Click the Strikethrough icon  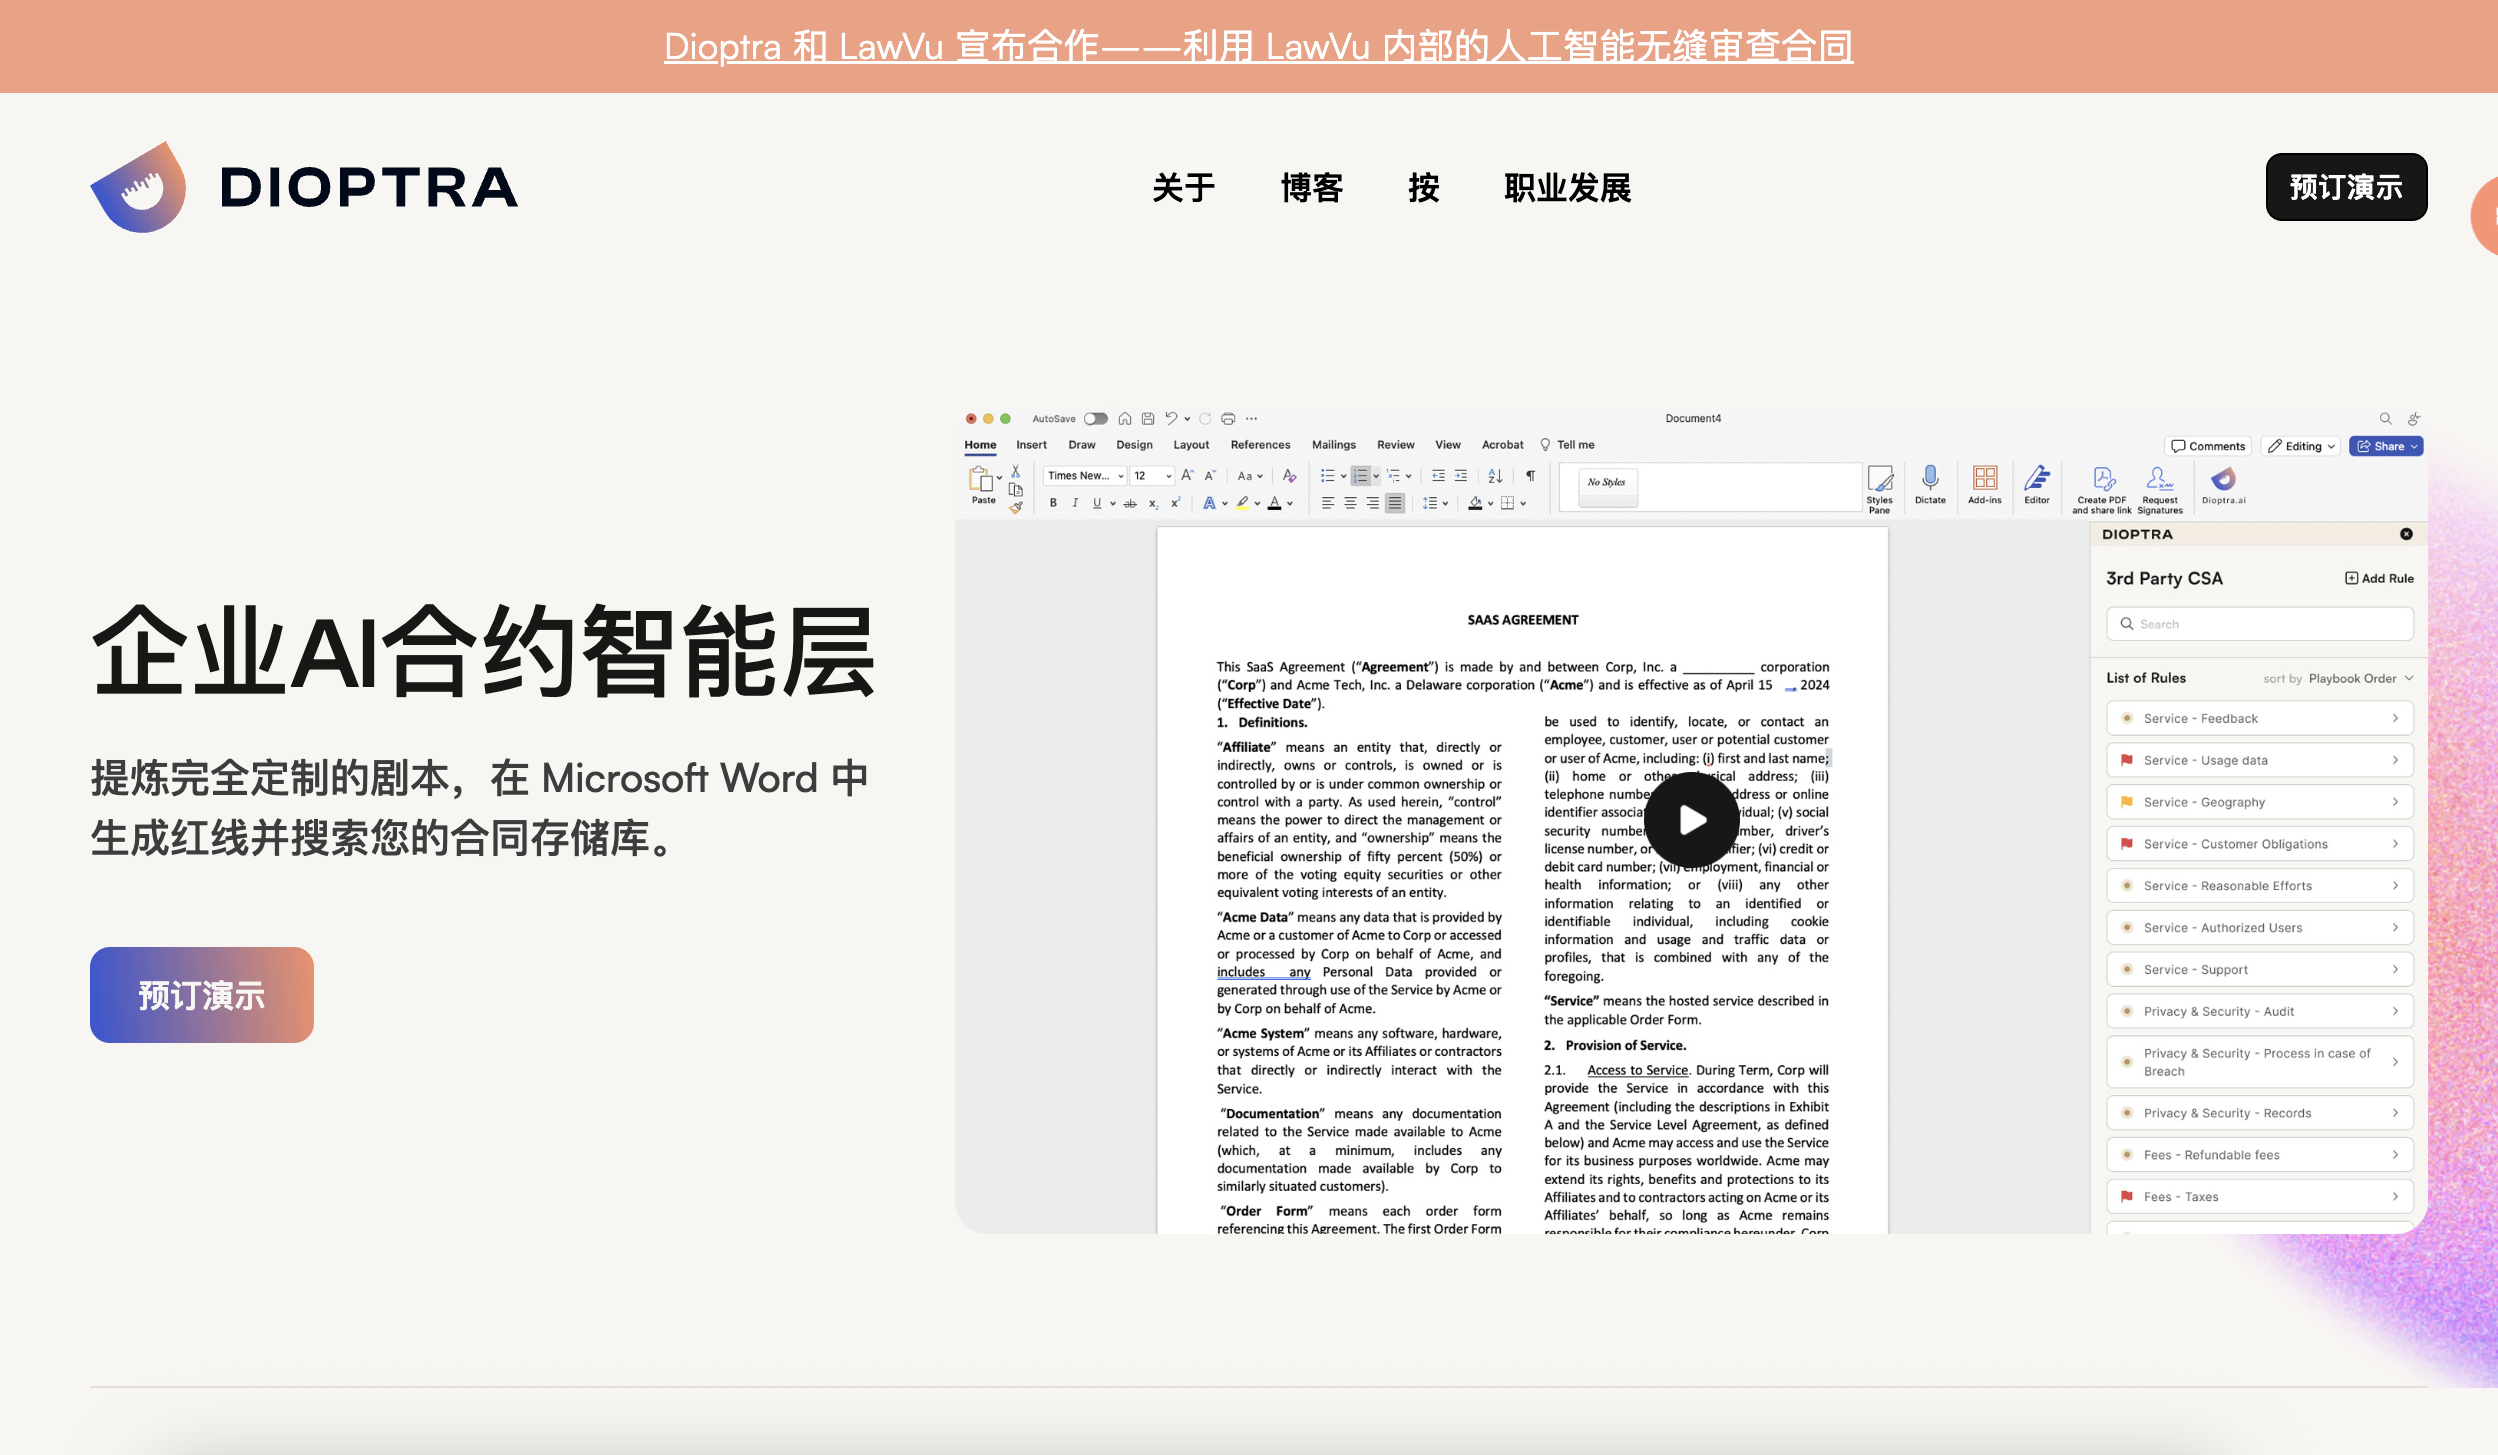tap(1130, 504)
